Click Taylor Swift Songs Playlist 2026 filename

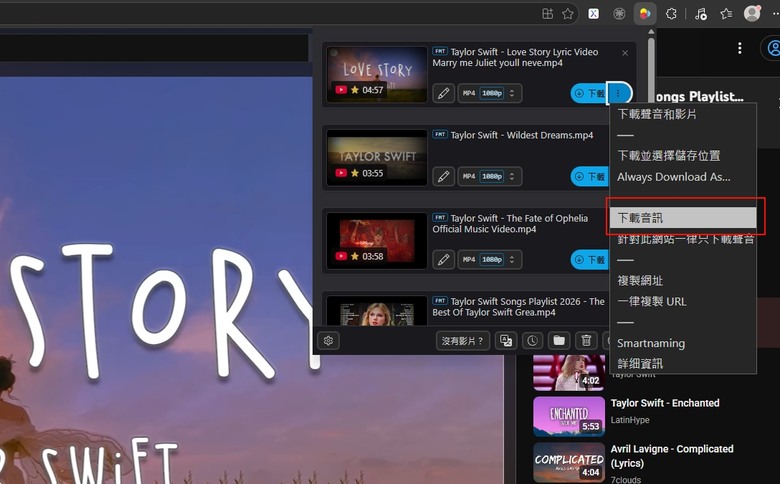[x=518, y=306]
